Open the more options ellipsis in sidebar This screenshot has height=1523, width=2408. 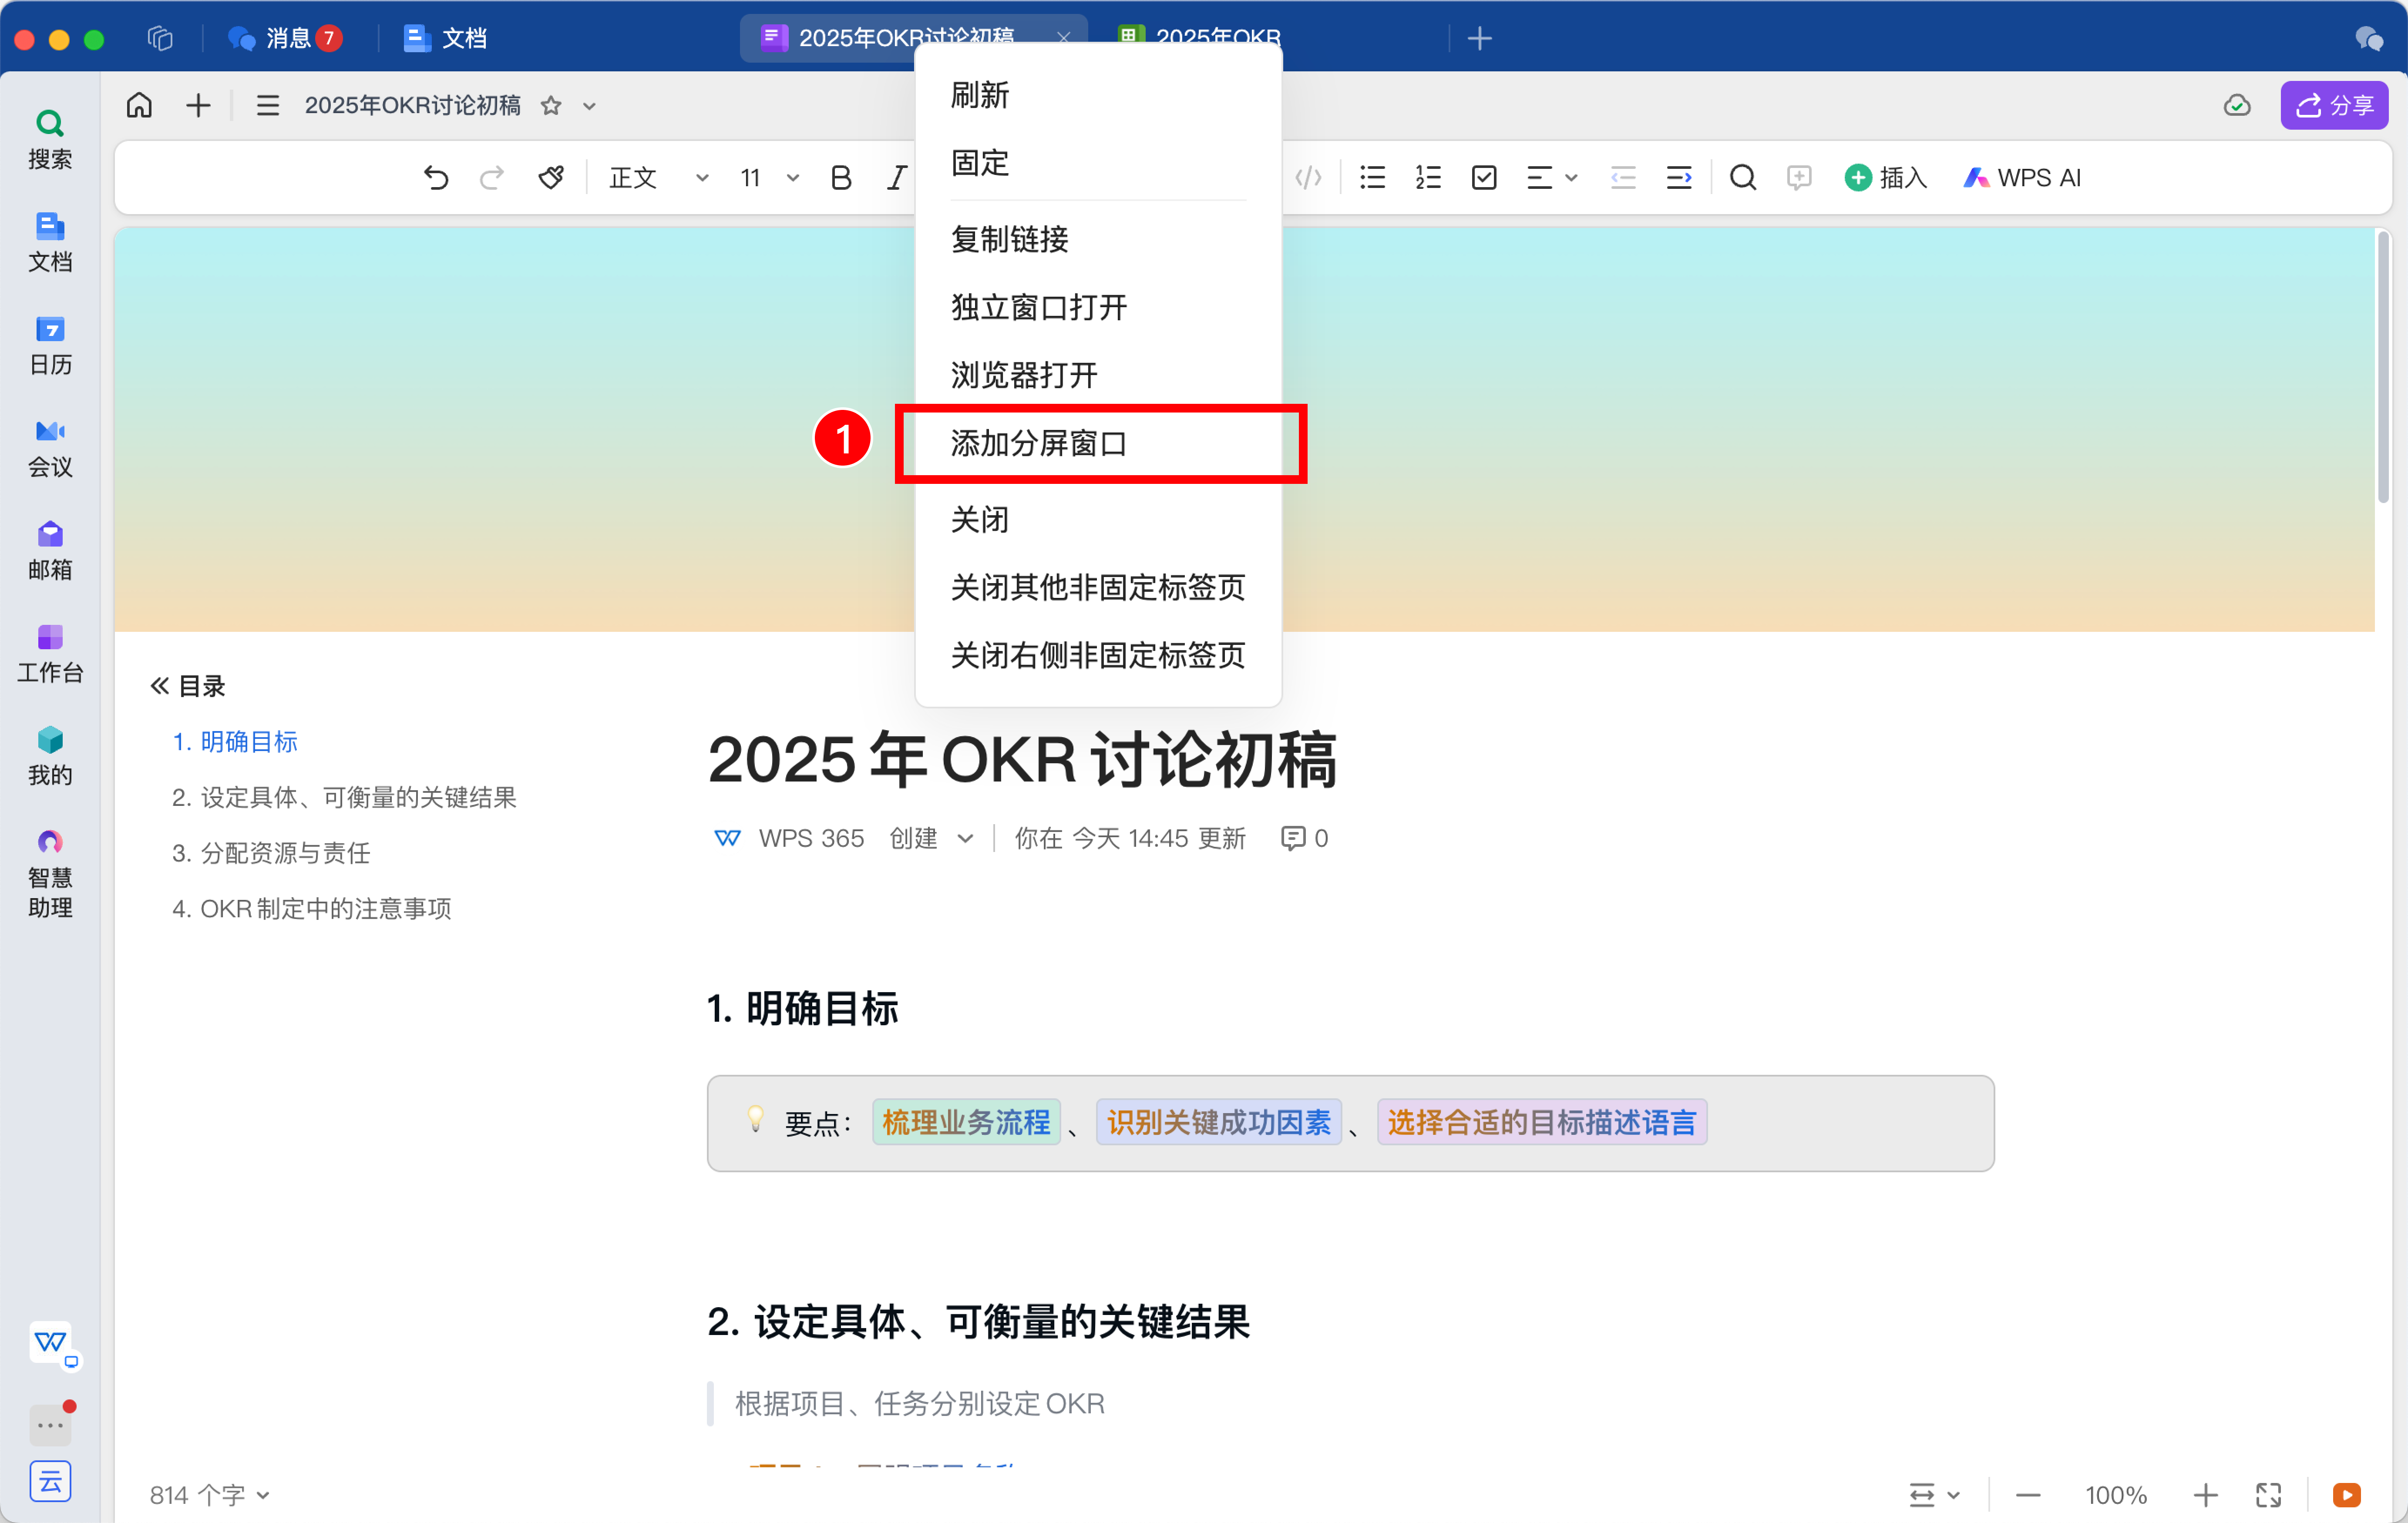point(50,1425)
